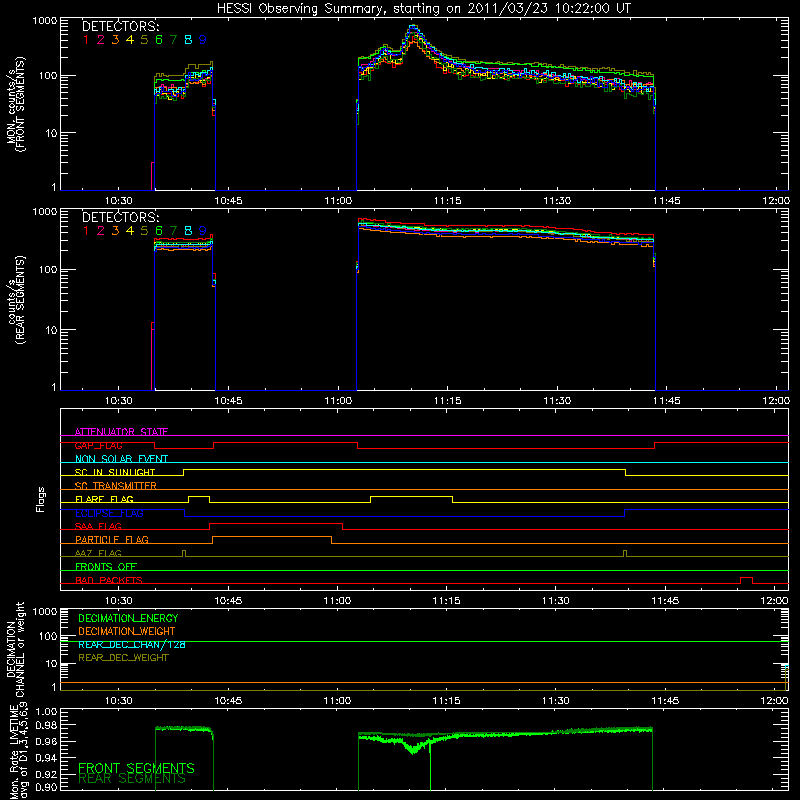Click the BAD_PACKETS pulse near 12:00
Screen dimensions: 800x800
tap(746, 580)
